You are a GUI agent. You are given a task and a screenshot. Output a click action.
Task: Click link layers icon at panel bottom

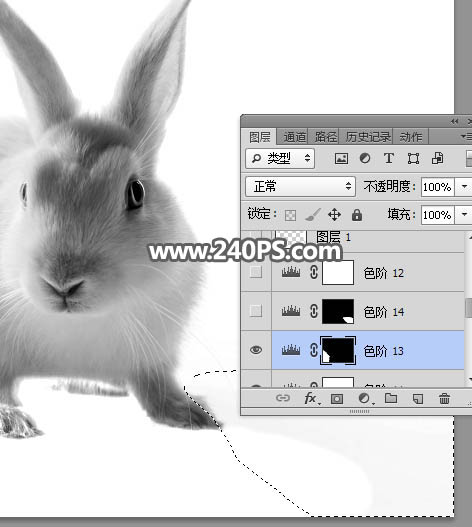[x=283, y=398]
